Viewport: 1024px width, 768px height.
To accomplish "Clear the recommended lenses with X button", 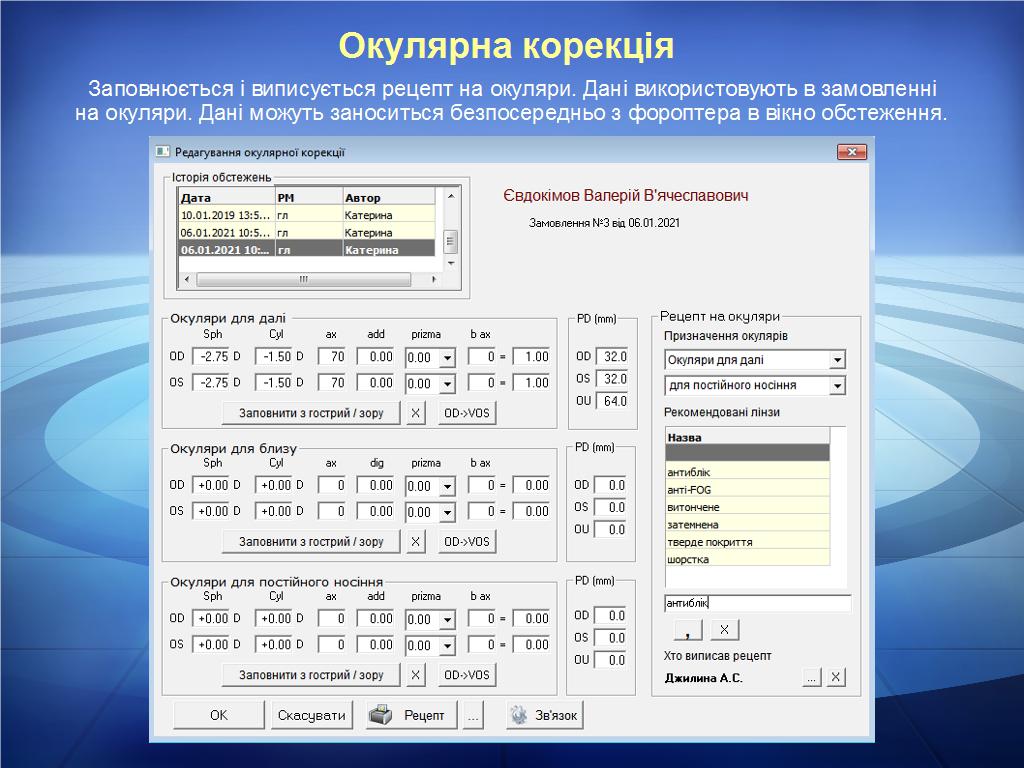I will [724, 630].
